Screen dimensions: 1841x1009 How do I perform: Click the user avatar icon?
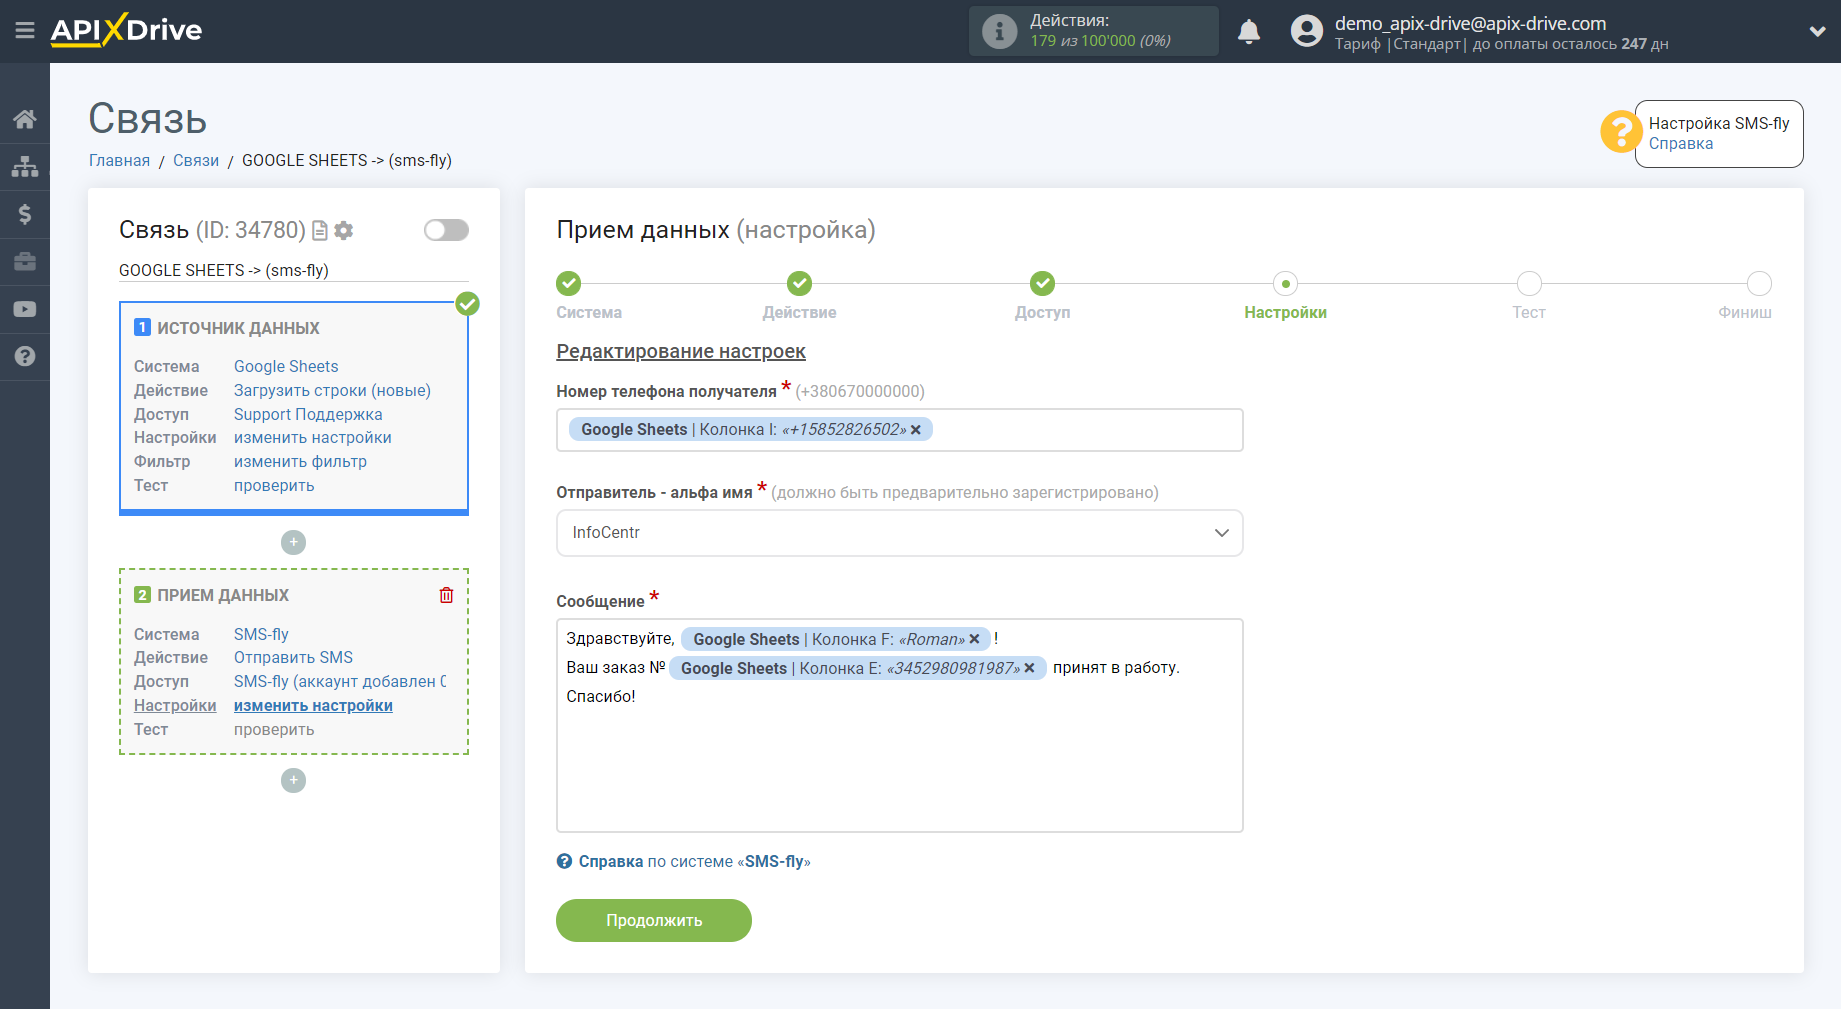click(x=1306, y=31)
